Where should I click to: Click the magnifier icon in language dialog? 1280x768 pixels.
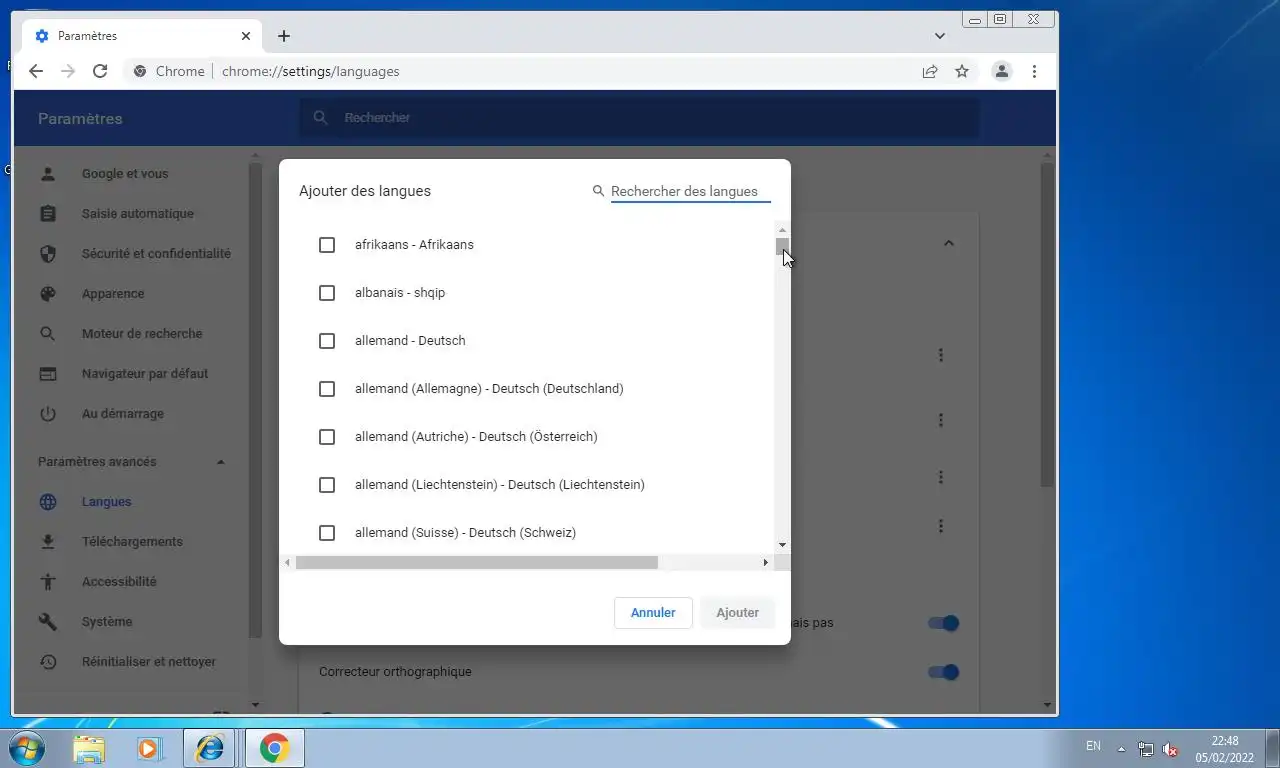599,191
